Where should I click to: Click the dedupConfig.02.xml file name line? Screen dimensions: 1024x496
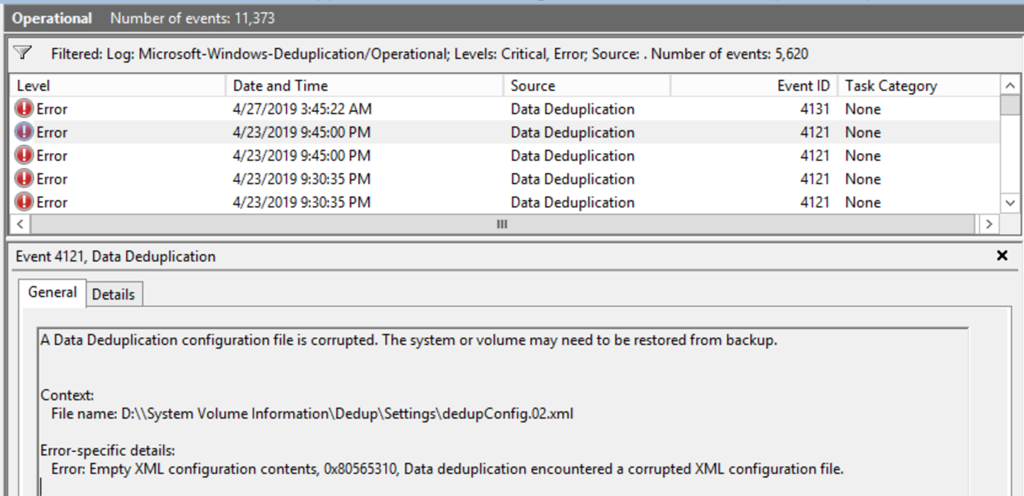(x=301, y=413)
